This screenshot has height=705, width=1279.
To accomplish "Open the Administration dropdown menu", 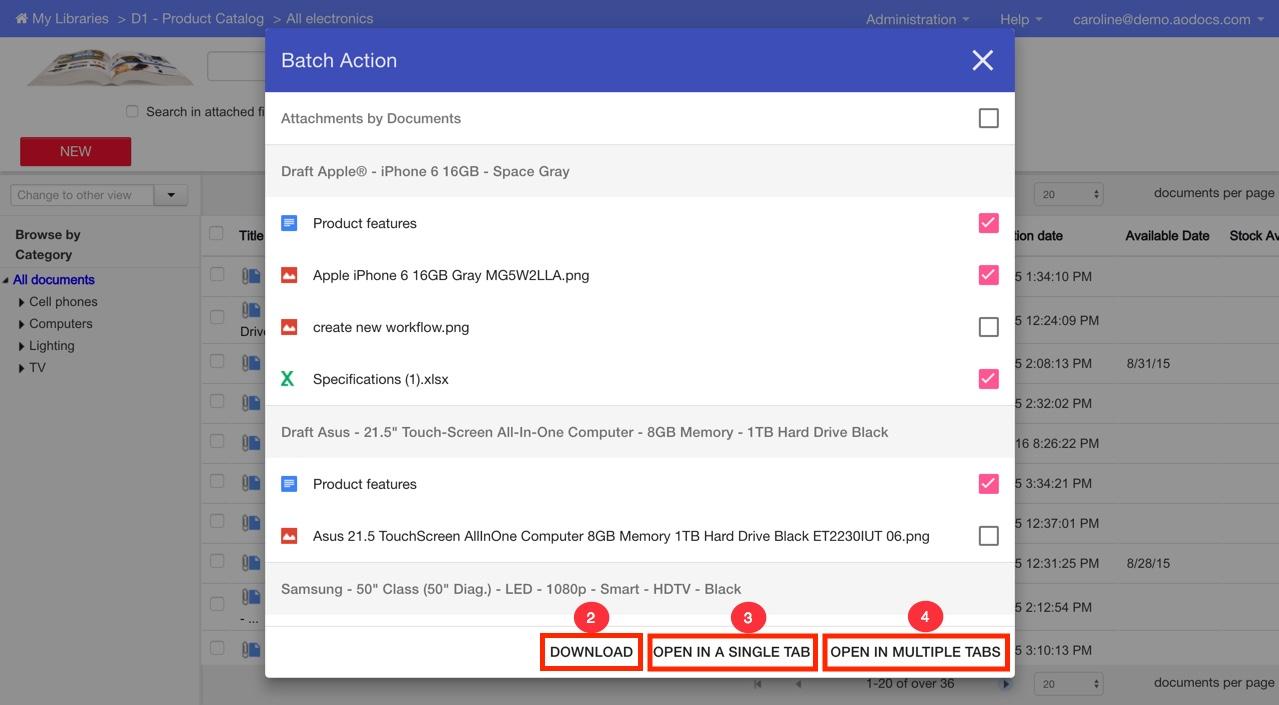I will 917,19.
